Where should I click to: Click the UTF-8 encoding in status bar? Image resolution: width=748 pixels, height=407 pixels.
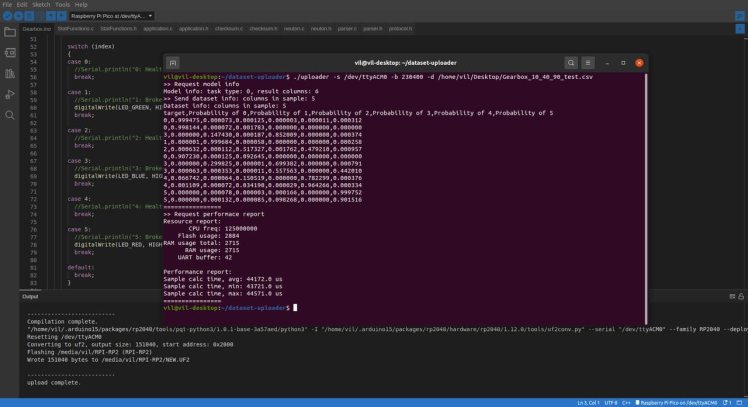610,401
